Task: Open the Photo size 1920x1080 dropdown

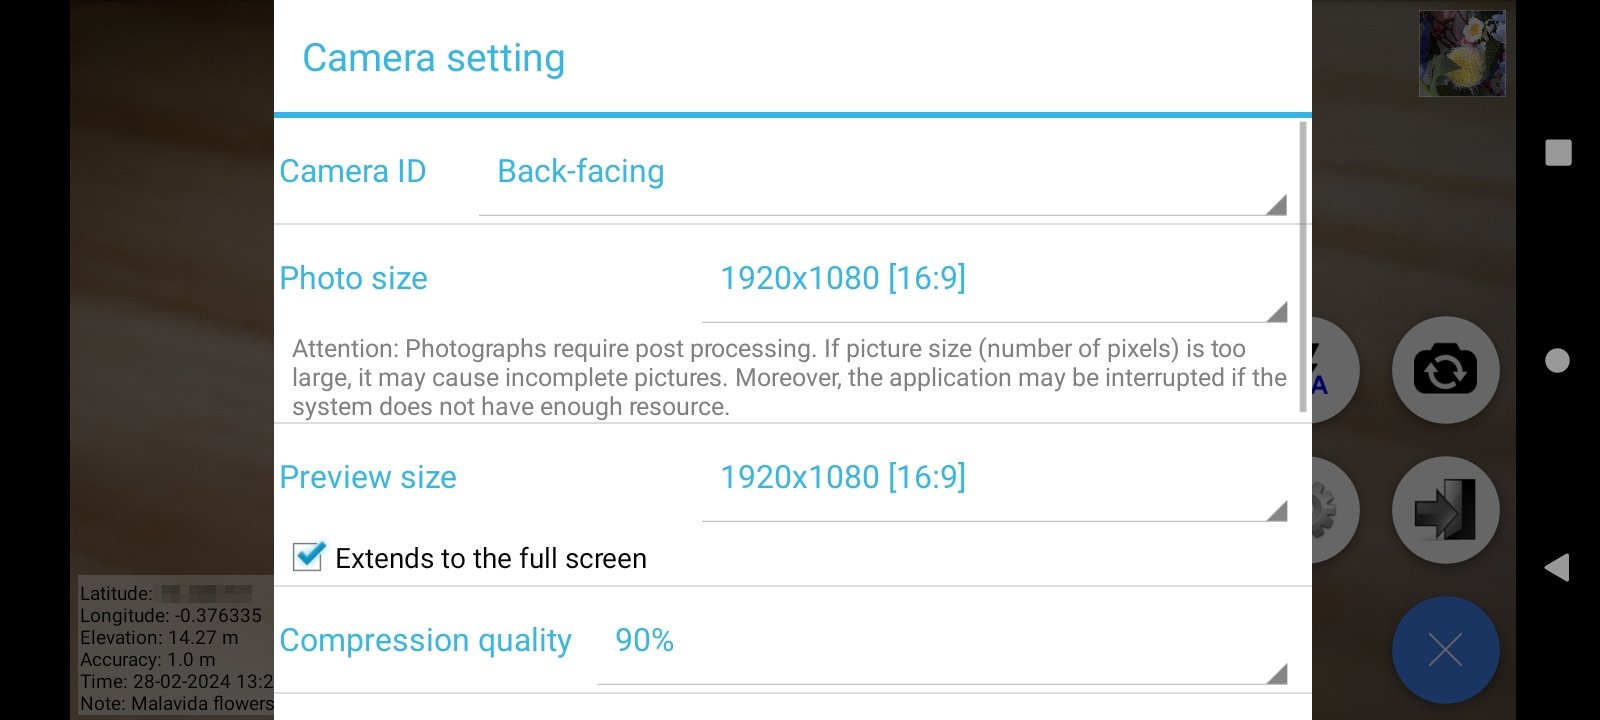Action: [x=994, y=287]
